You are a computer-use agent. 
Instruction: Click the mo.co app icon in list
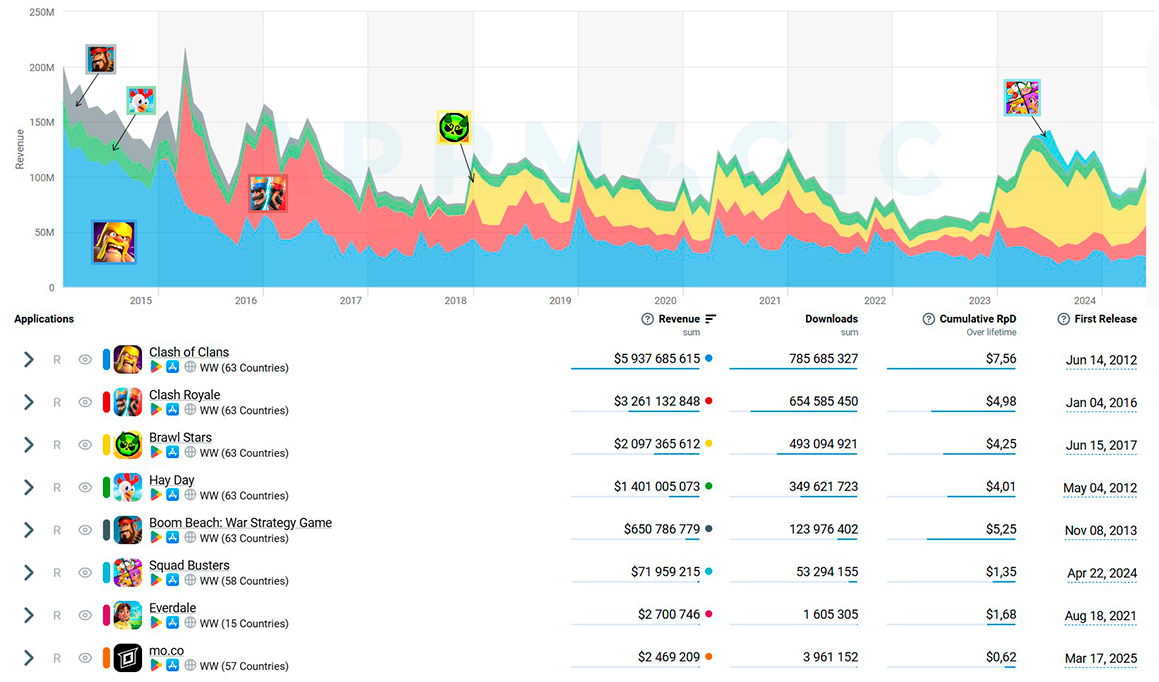(127, 658)
